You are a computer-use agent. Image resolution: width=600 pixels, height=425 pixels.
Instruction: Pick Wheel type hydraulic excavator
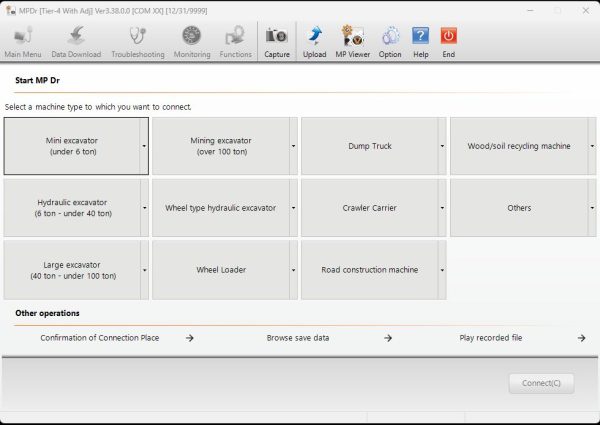[x=221, y=208]
